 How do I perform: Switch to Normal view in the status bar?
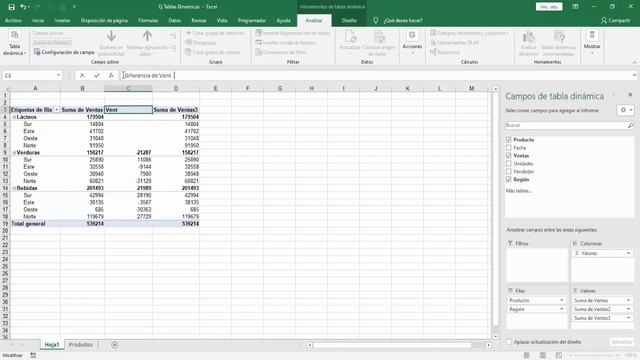(527, 356)
